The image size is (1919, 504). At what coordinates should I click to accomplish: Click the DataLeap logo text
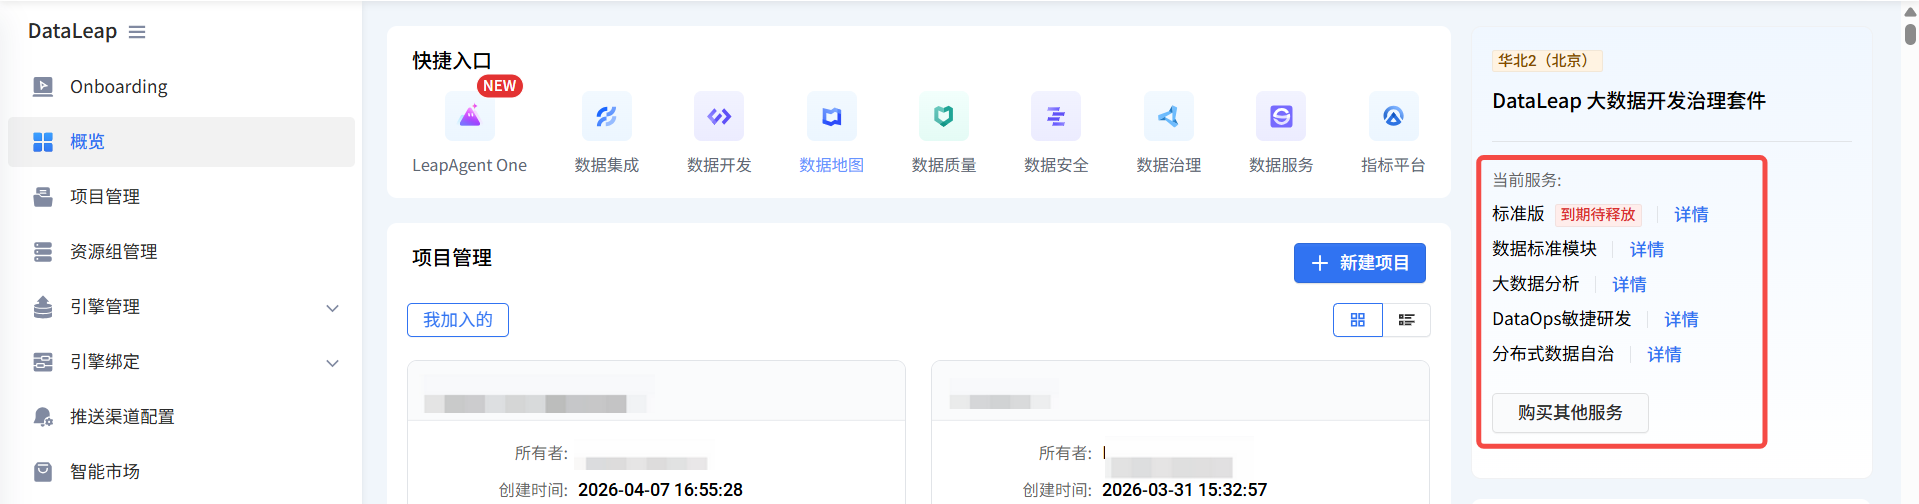coord(72,31)
